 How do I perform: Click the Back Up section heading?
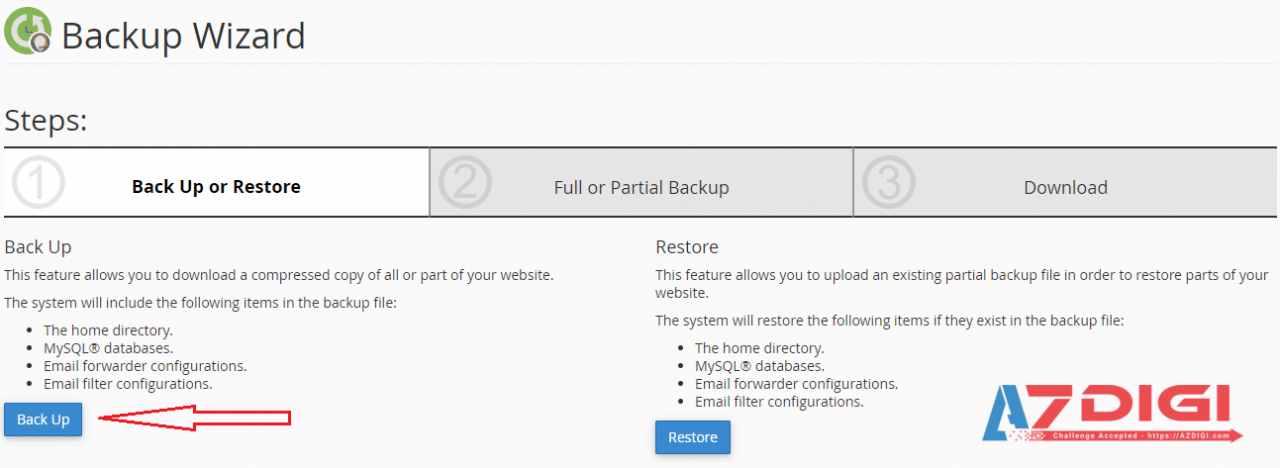(x=38, y=246)
